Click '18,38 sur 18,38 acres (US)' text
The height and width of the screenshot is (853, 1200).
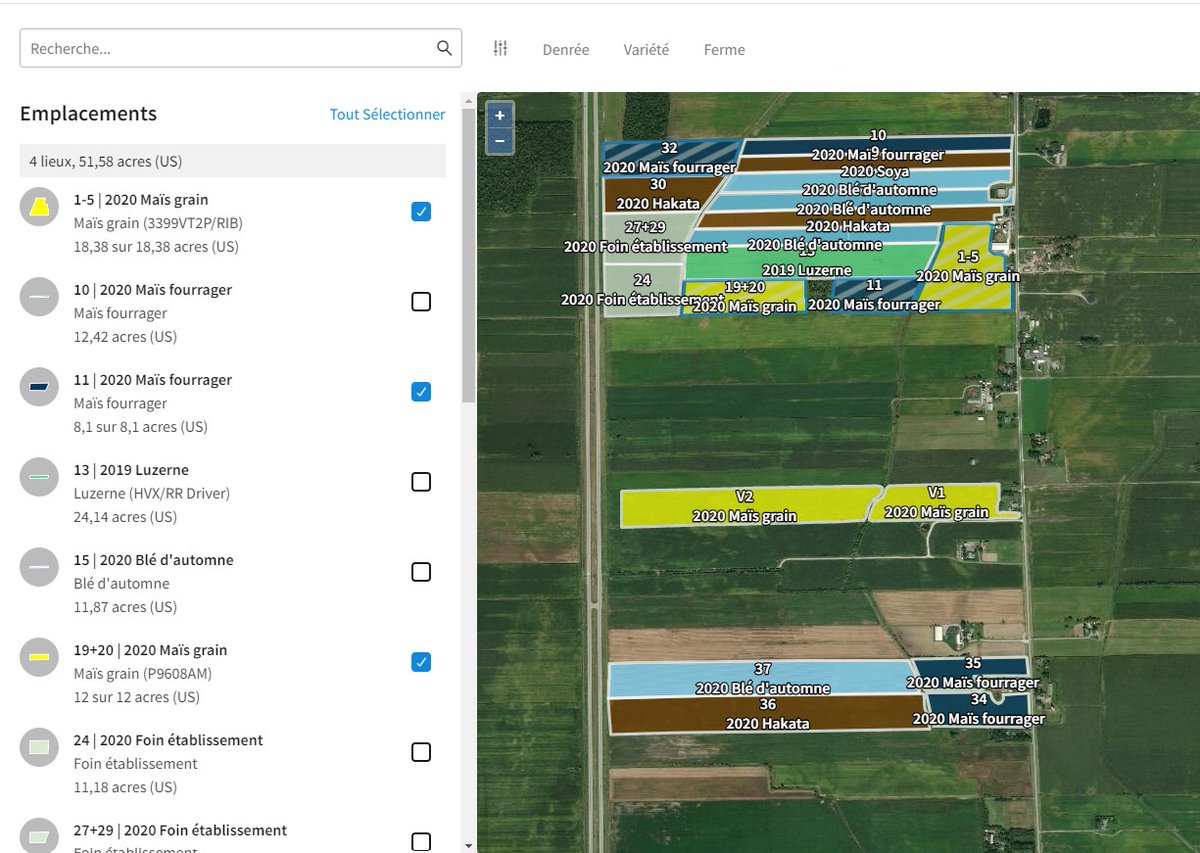coord(156,246)
